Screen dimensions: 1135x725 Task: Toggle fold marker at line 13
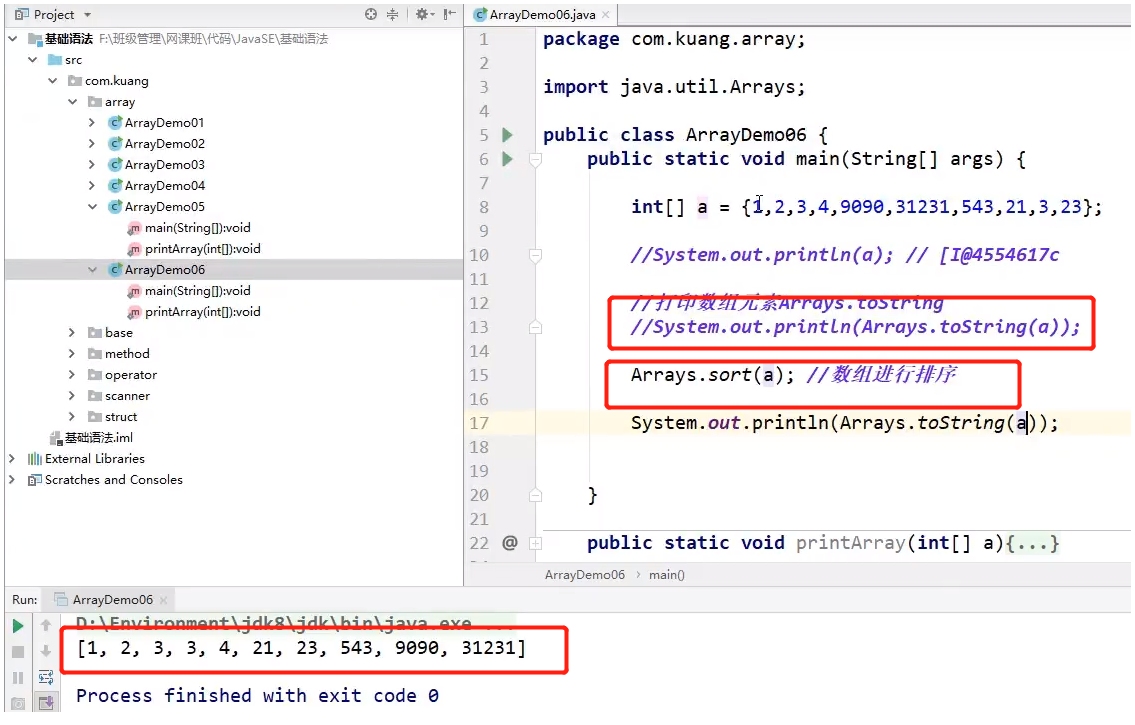coord(536,327)
